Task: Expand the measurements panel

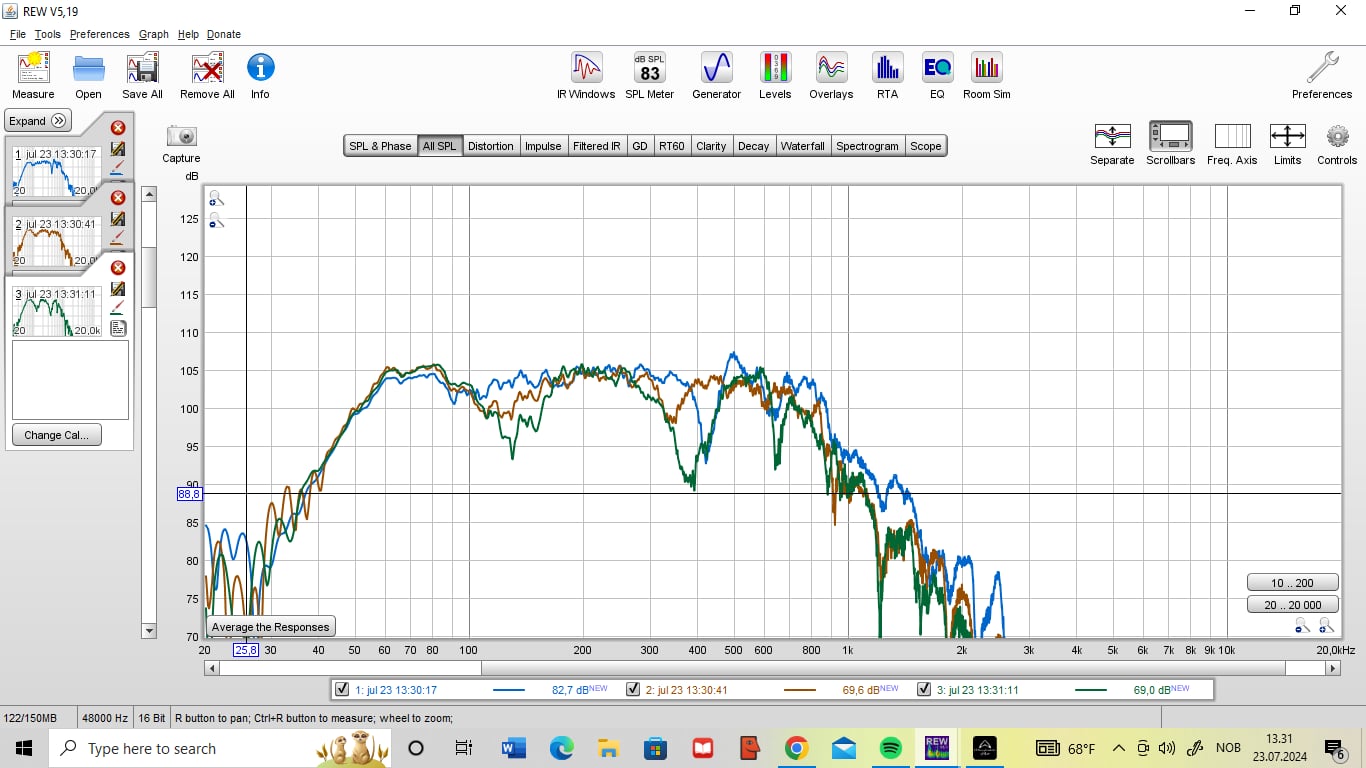Action: pos(38,121)
